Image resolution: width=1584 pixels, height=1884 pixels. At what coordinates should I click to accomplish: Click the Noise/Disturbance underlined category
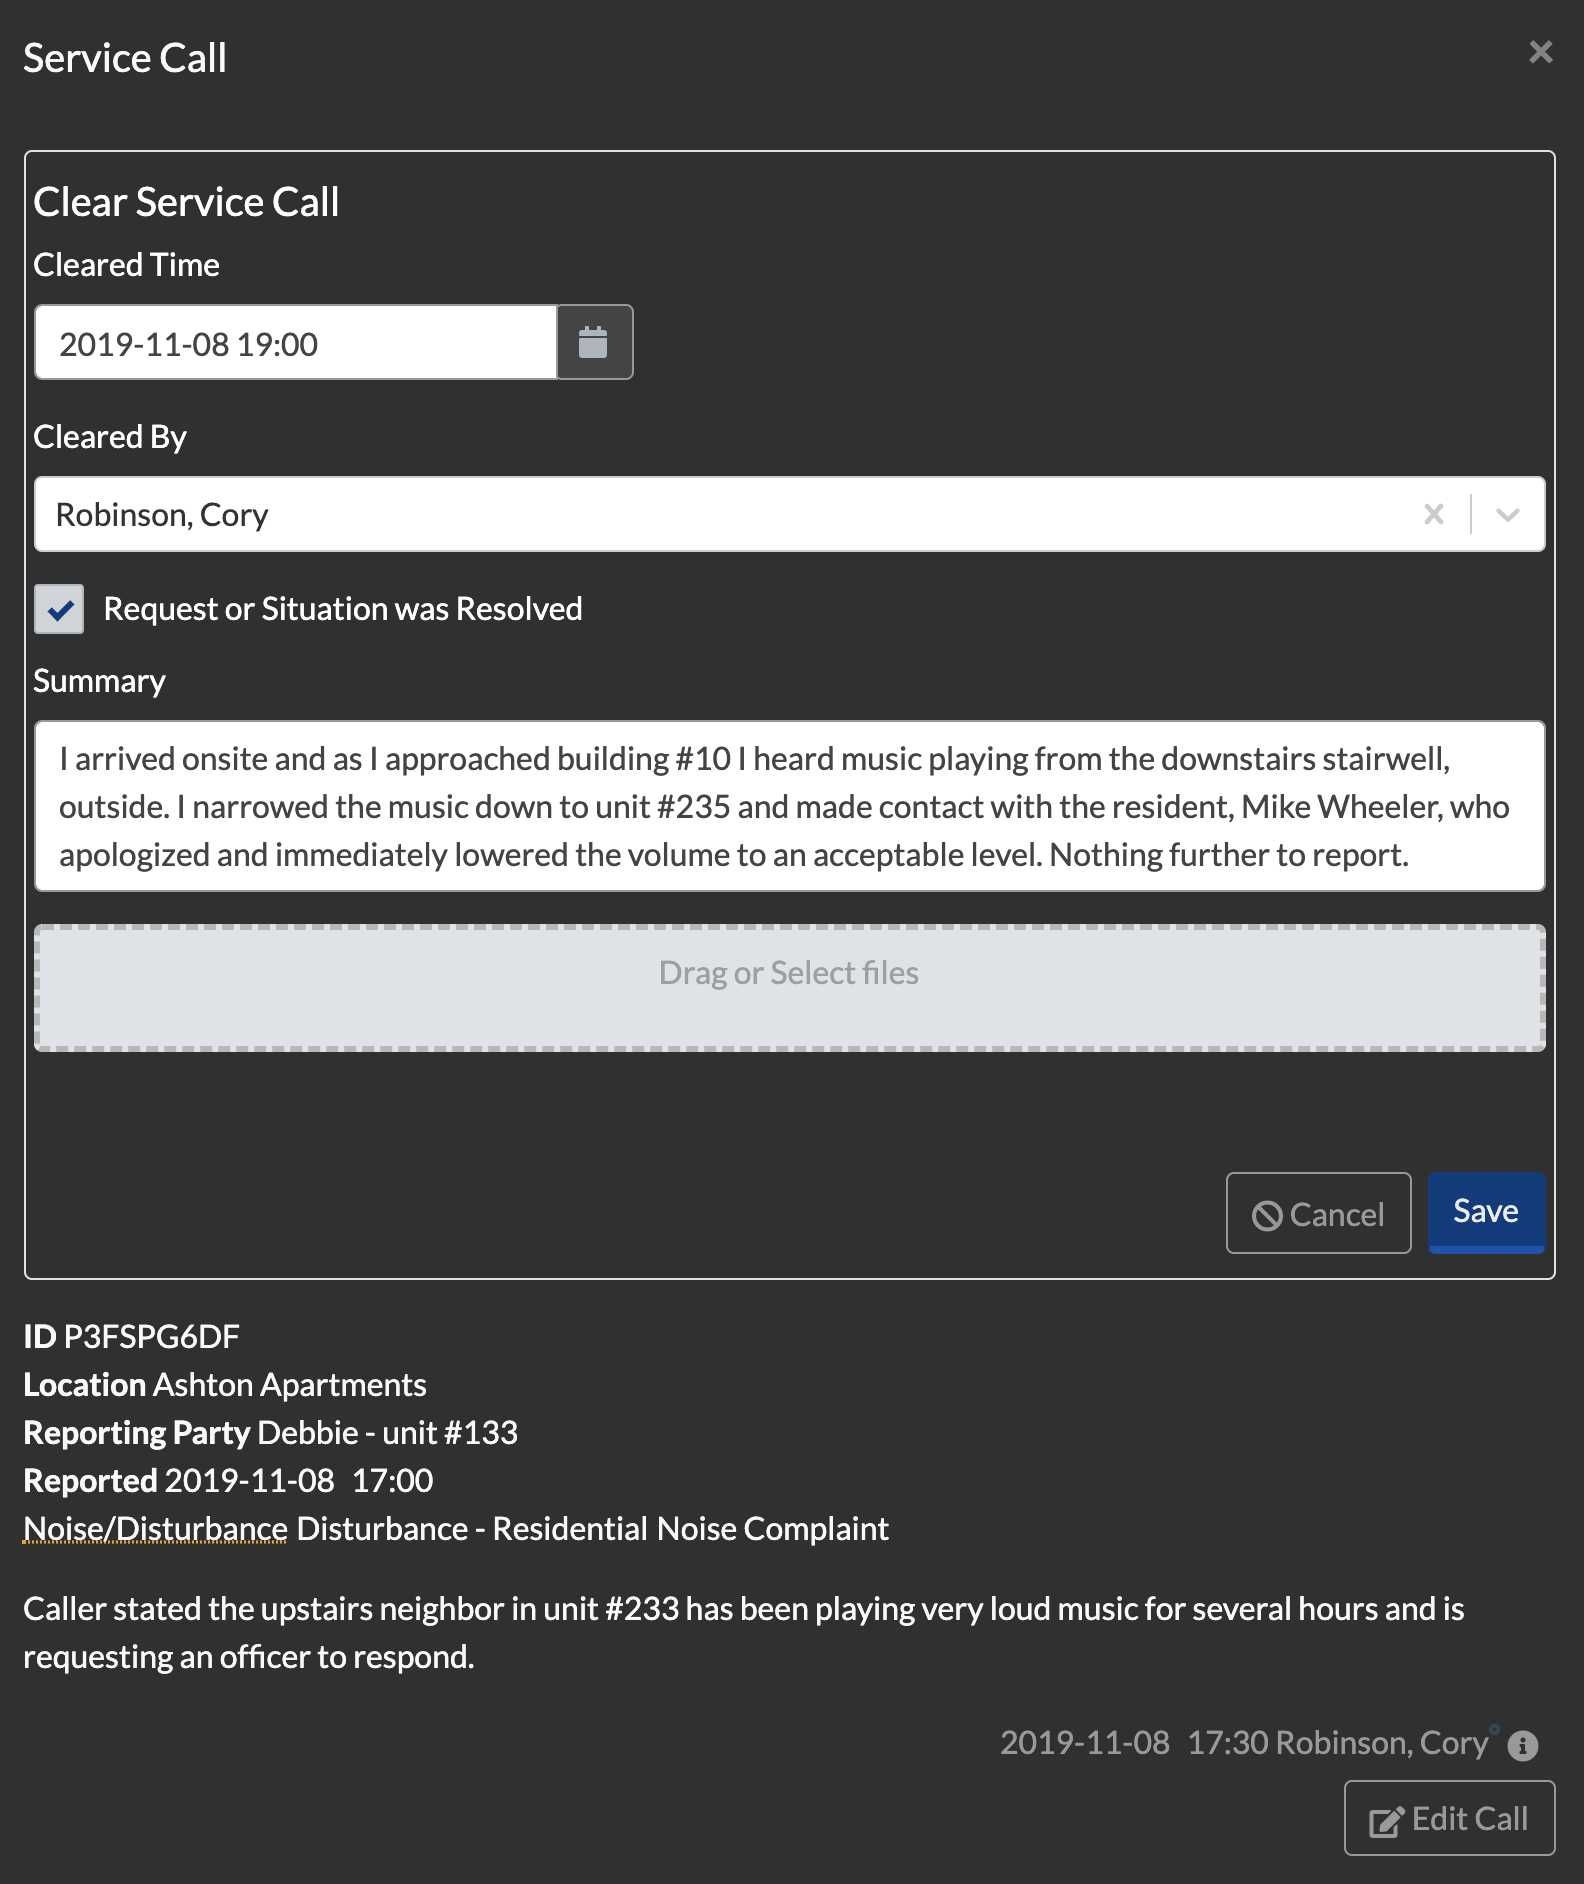pyautogui.click(x=155, y=1529)
